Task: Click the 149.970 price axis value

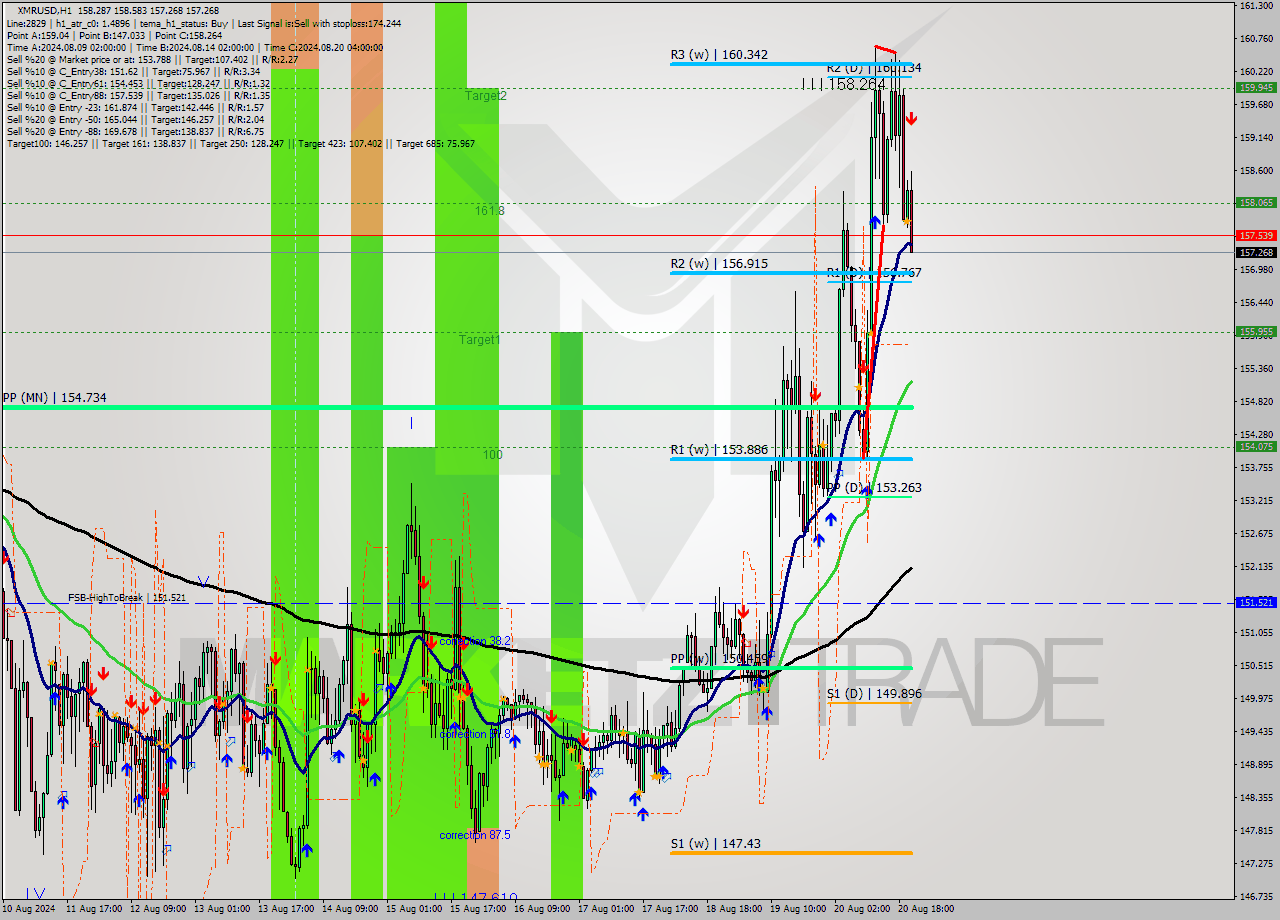Action: (x=1256, y=699)
